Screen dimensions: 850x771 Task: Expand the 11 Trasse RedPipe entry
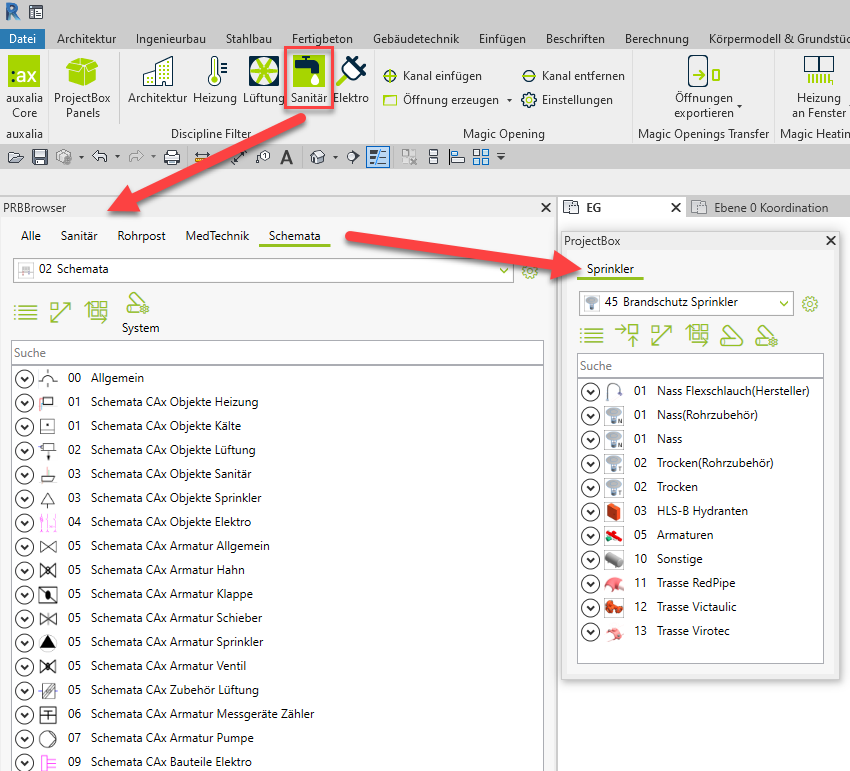pyautogui.click(x=590, y=583)
